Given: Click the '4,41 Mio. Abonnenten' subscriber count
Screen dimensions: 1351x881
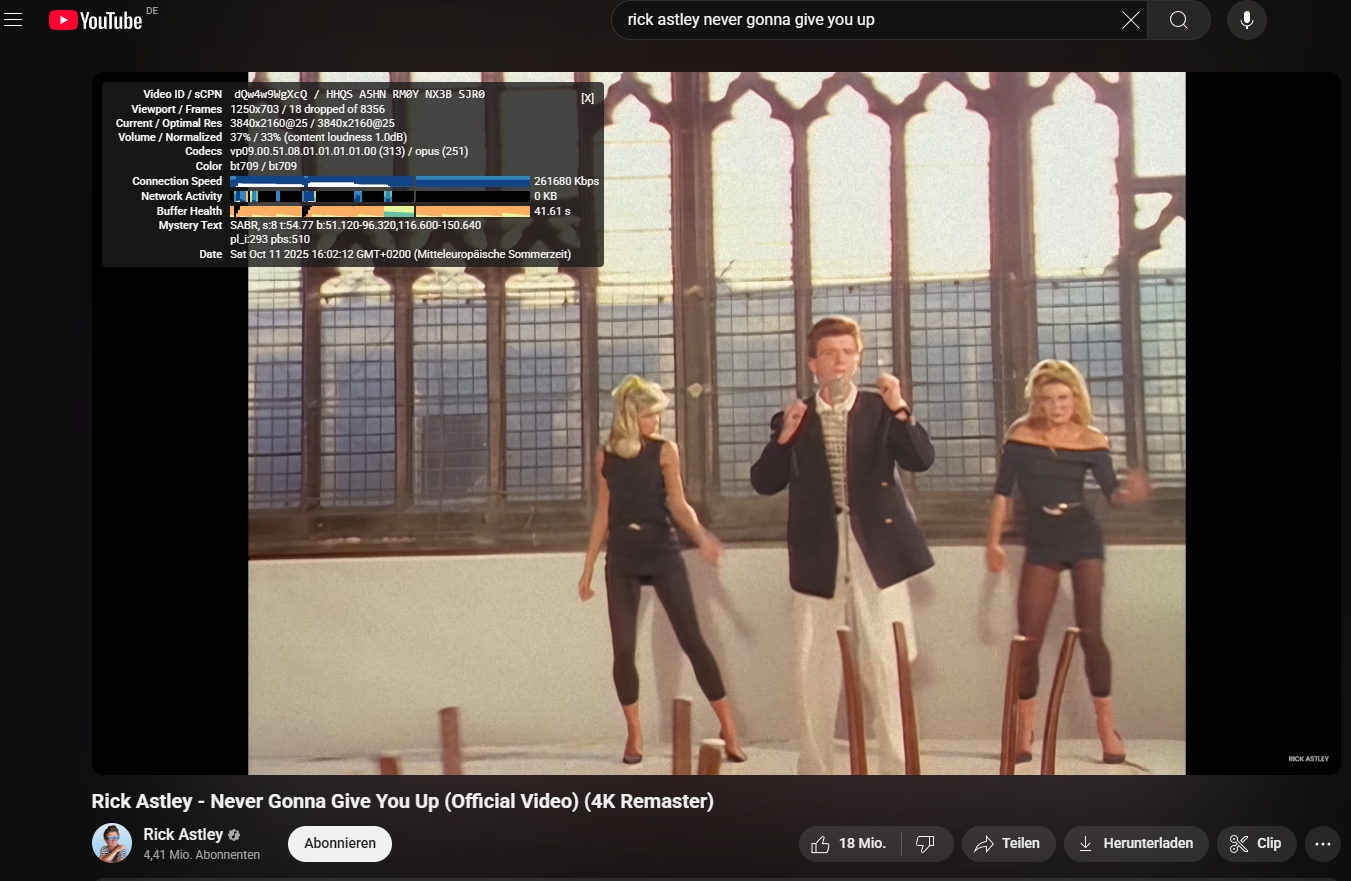Looking at the screenshot, I should coord(202,855).
